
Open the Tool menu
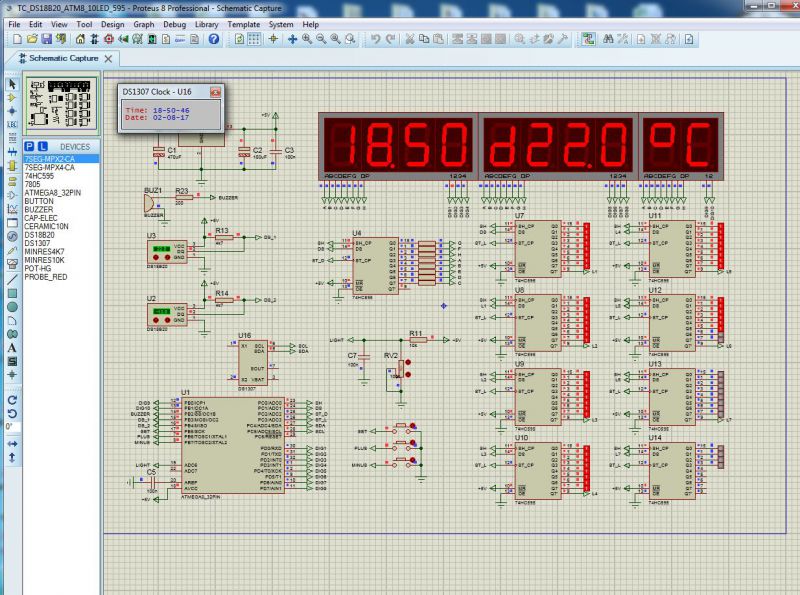(84, 24)
